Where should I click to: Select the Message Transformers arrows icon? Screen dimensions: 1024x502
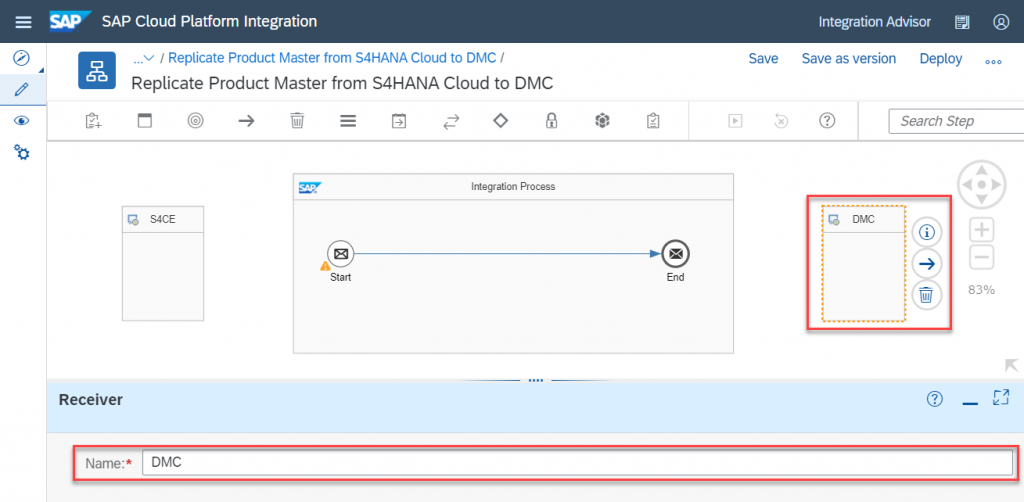(x=451, y=121)
